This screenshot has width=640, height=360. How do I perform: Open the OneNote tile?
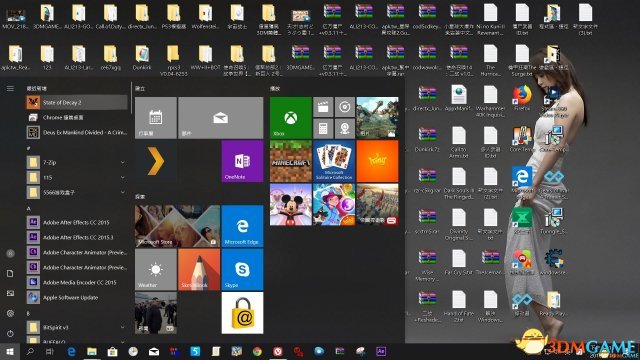point(242,161)
